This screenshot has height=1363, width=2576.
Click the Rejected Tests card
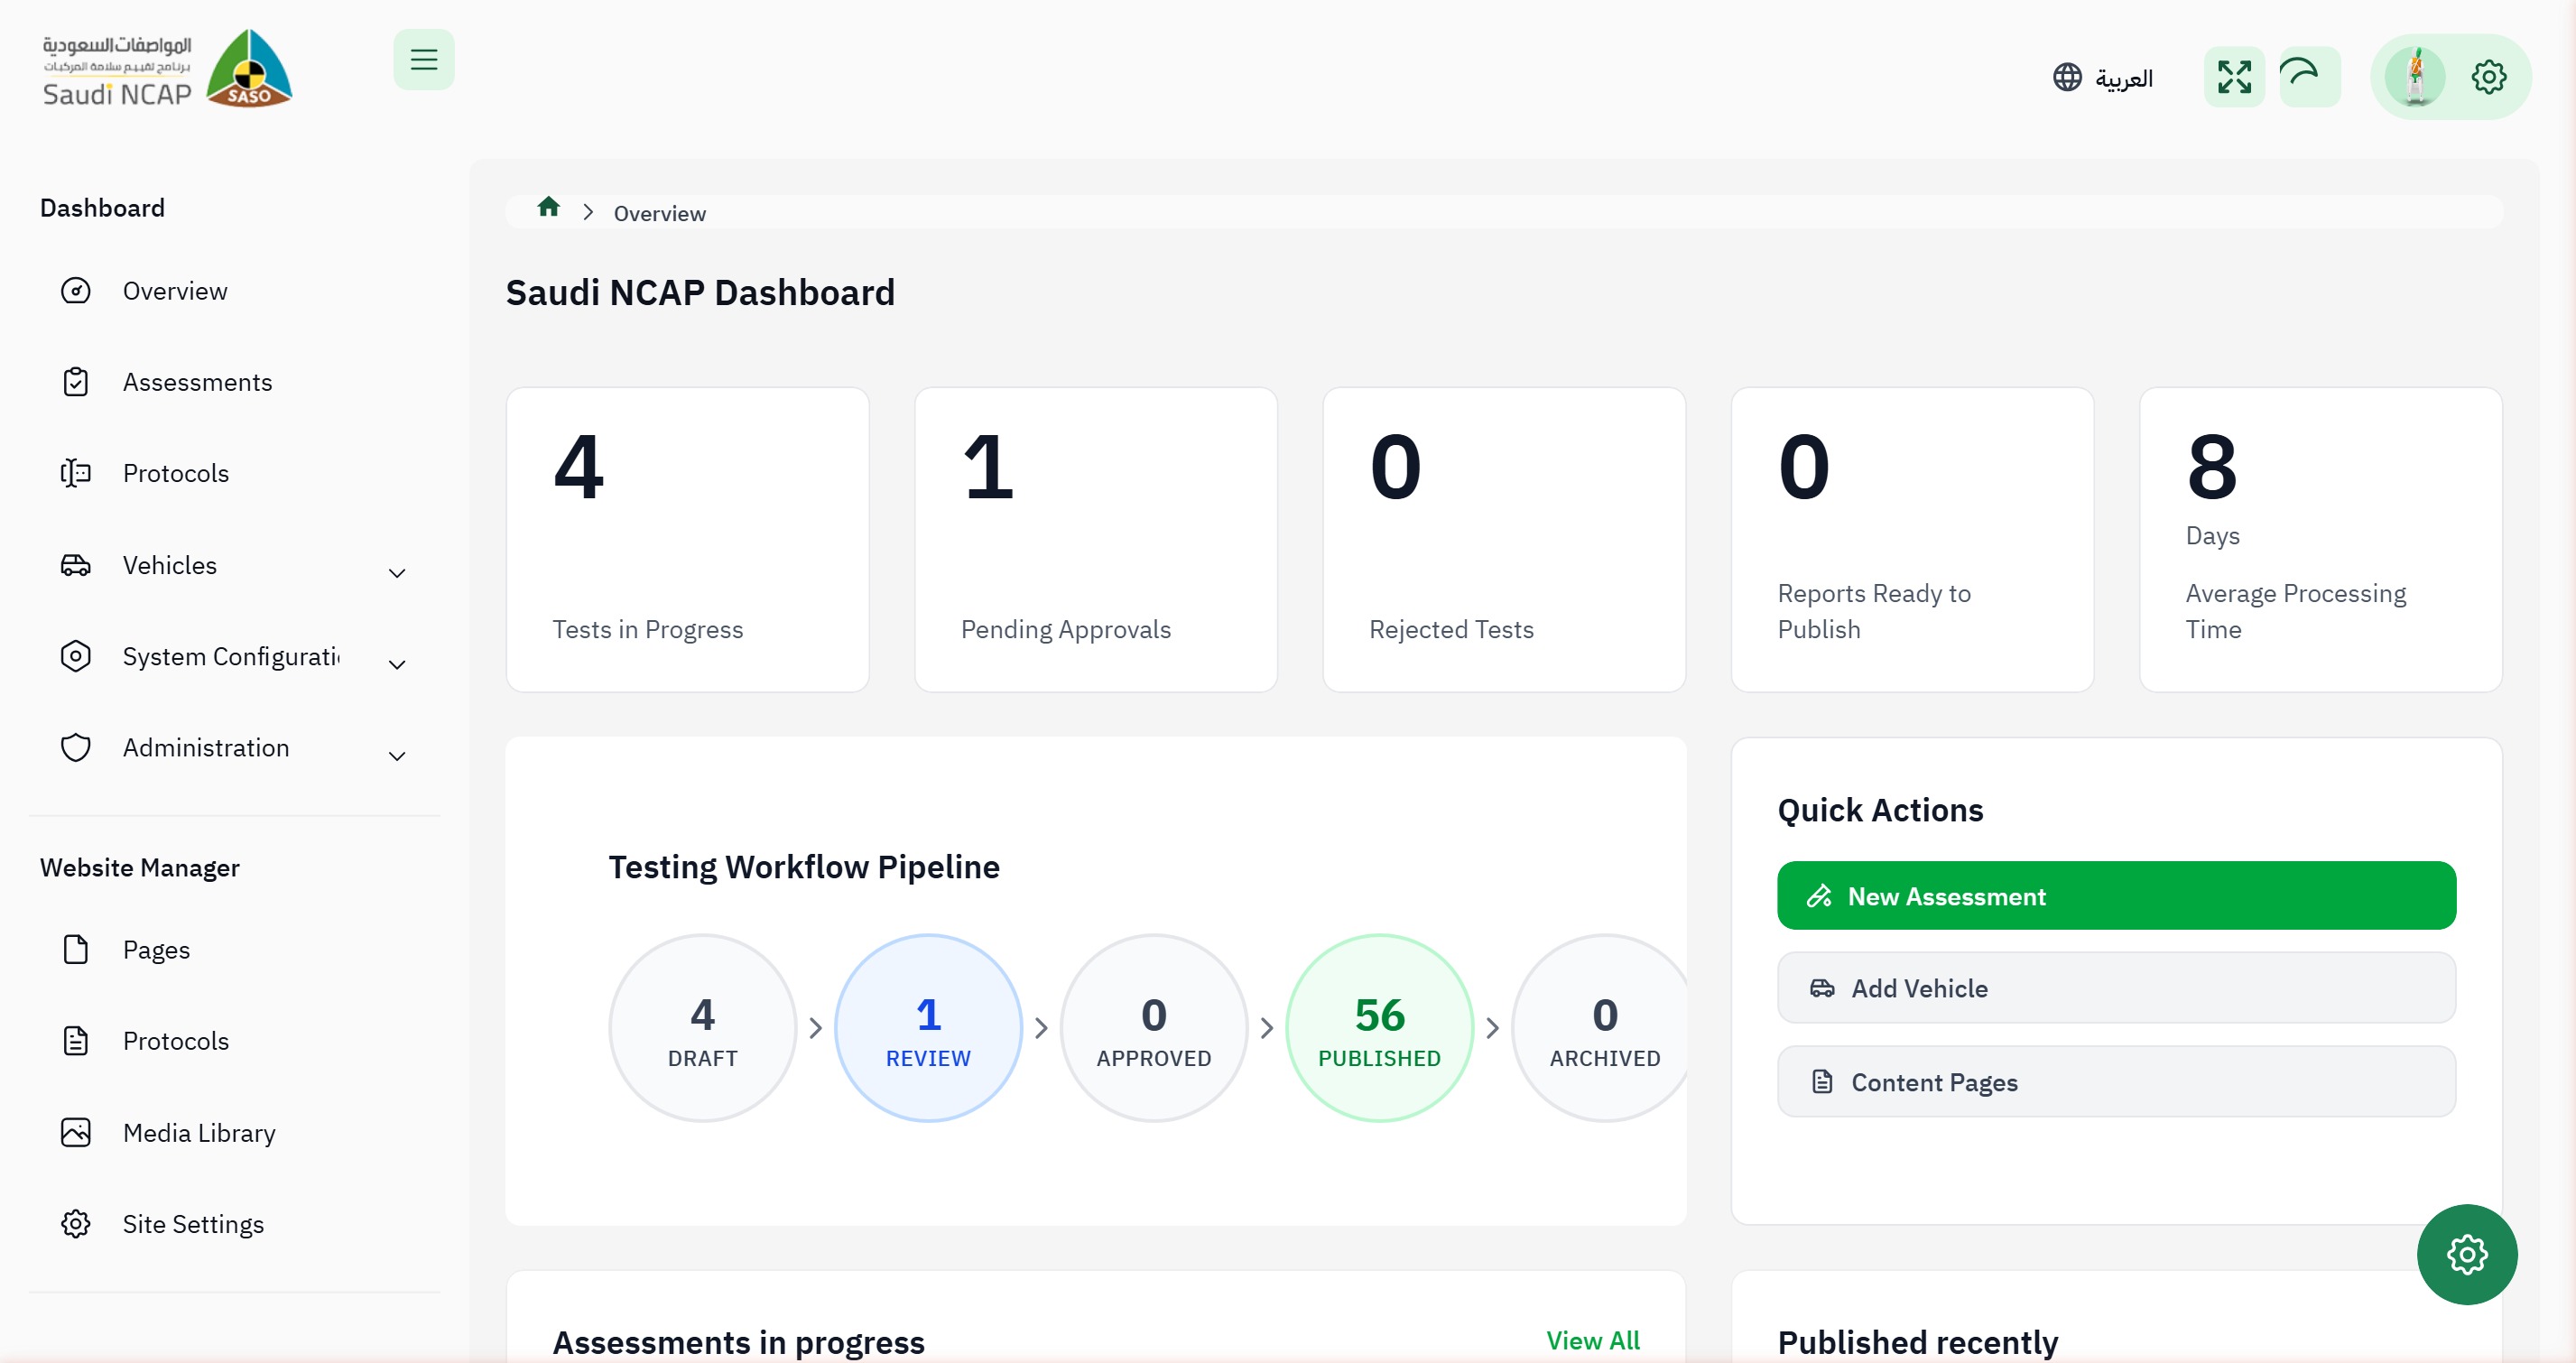pos(1504,539)
